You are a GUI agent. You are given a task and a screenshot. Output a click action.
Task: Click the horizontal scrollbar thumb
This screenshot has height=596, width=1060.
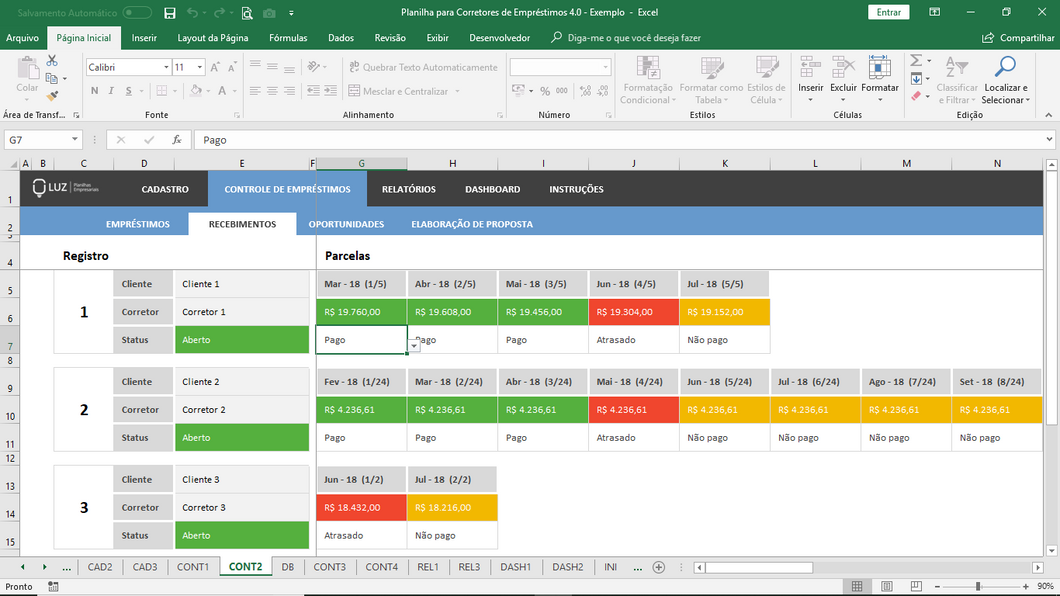coord(759,568)
